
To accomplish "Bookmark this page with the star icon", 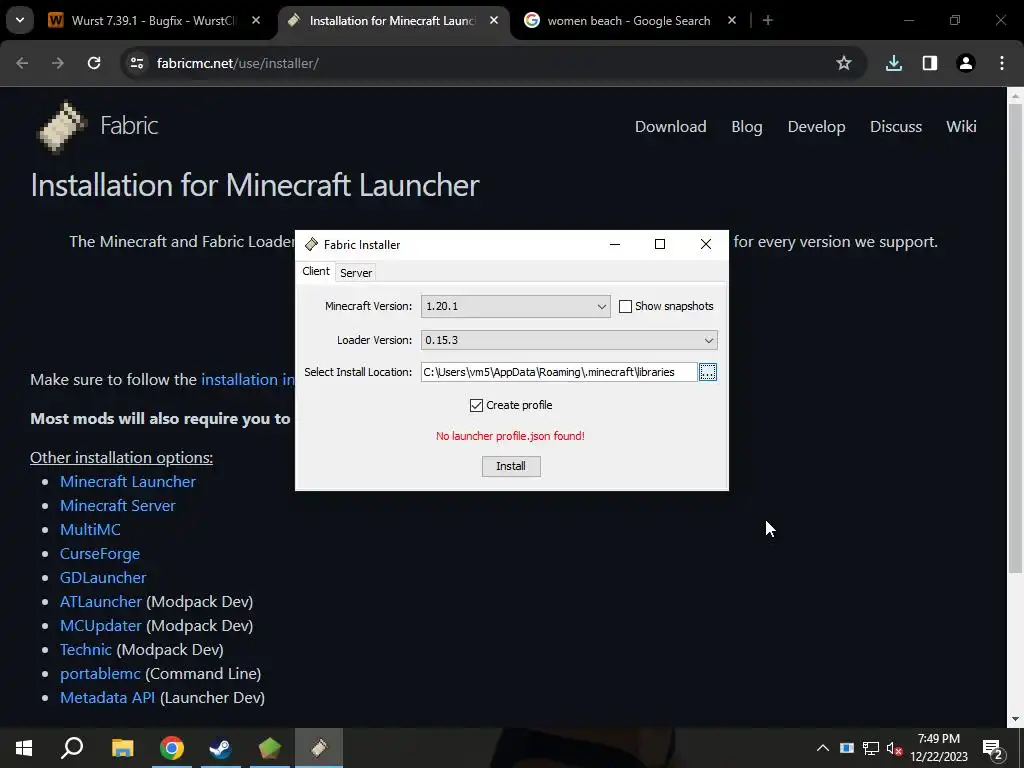I will pyautogui.click(x=844, y=63).
